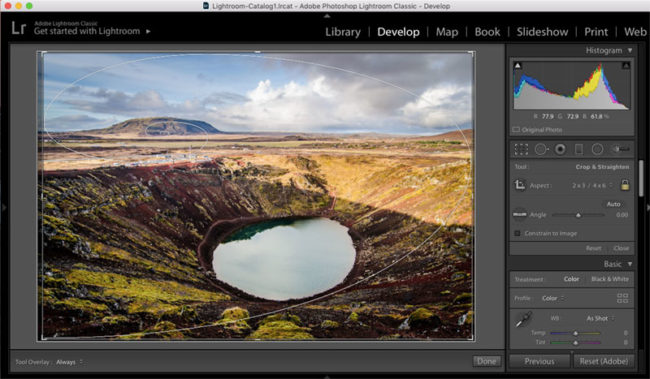Switch to the Slideshow module

[542, 32]
